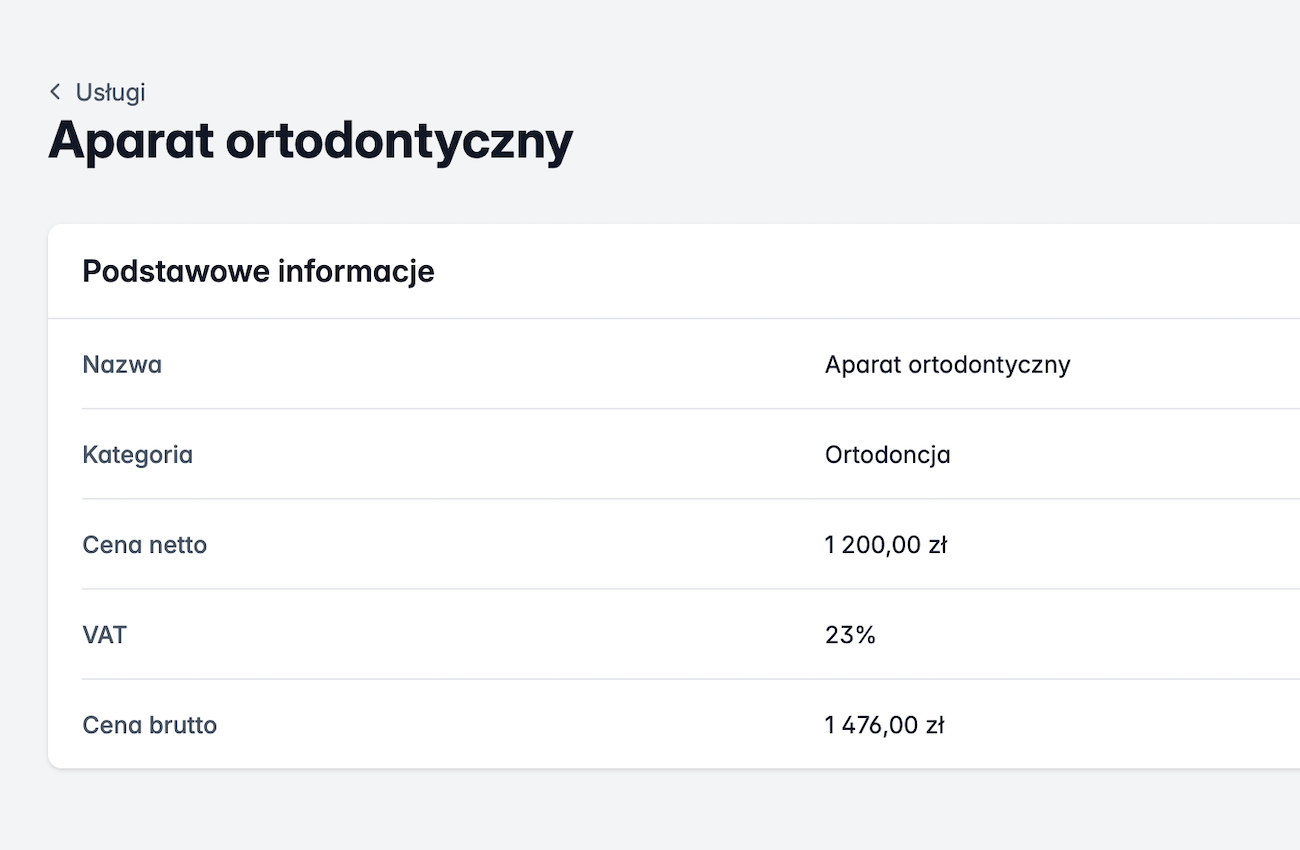Click the Nazwa label
This screenshot has width=1300, height=850.
(122, 364)
